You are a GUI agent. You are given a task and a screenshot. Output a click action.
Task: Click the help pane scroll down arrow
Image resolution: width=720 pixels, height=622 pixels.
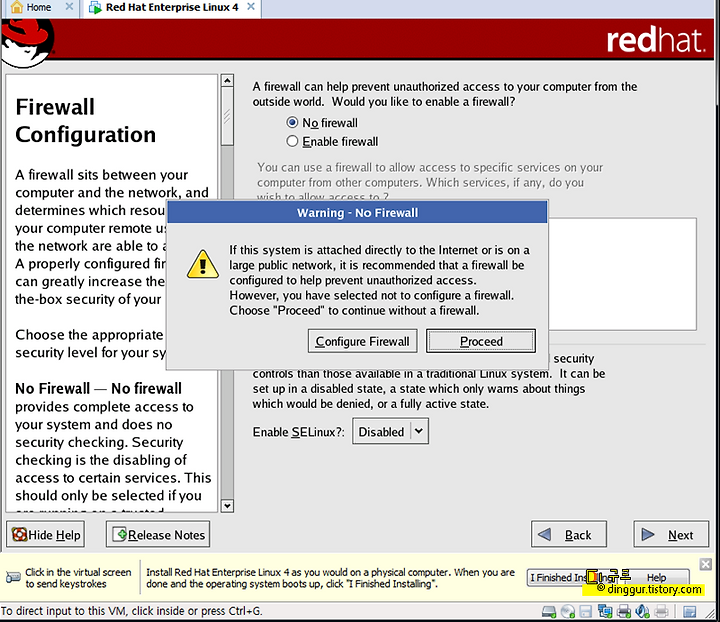tap(227, 506)
